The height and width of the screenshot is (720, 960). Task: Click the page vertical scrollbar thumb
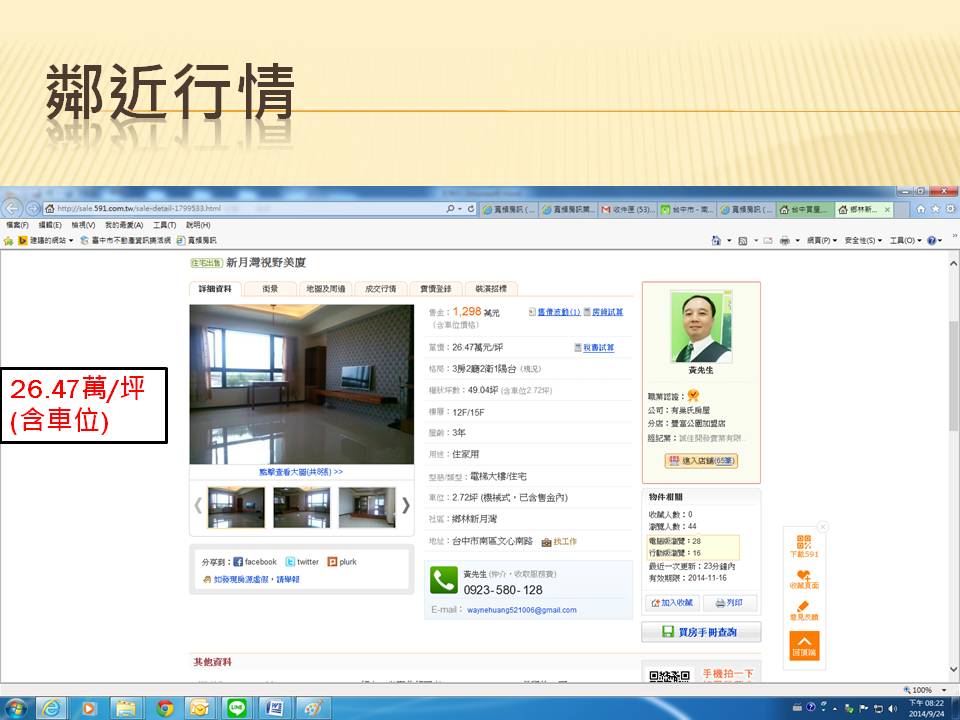point(953,376)
